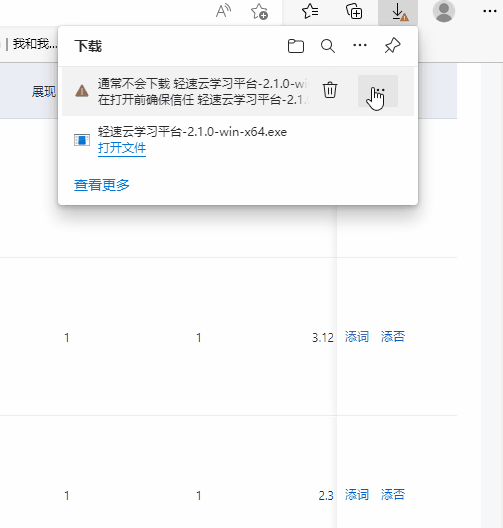
Task: Click 查看更多 link
Action: [x=102, y=185]
